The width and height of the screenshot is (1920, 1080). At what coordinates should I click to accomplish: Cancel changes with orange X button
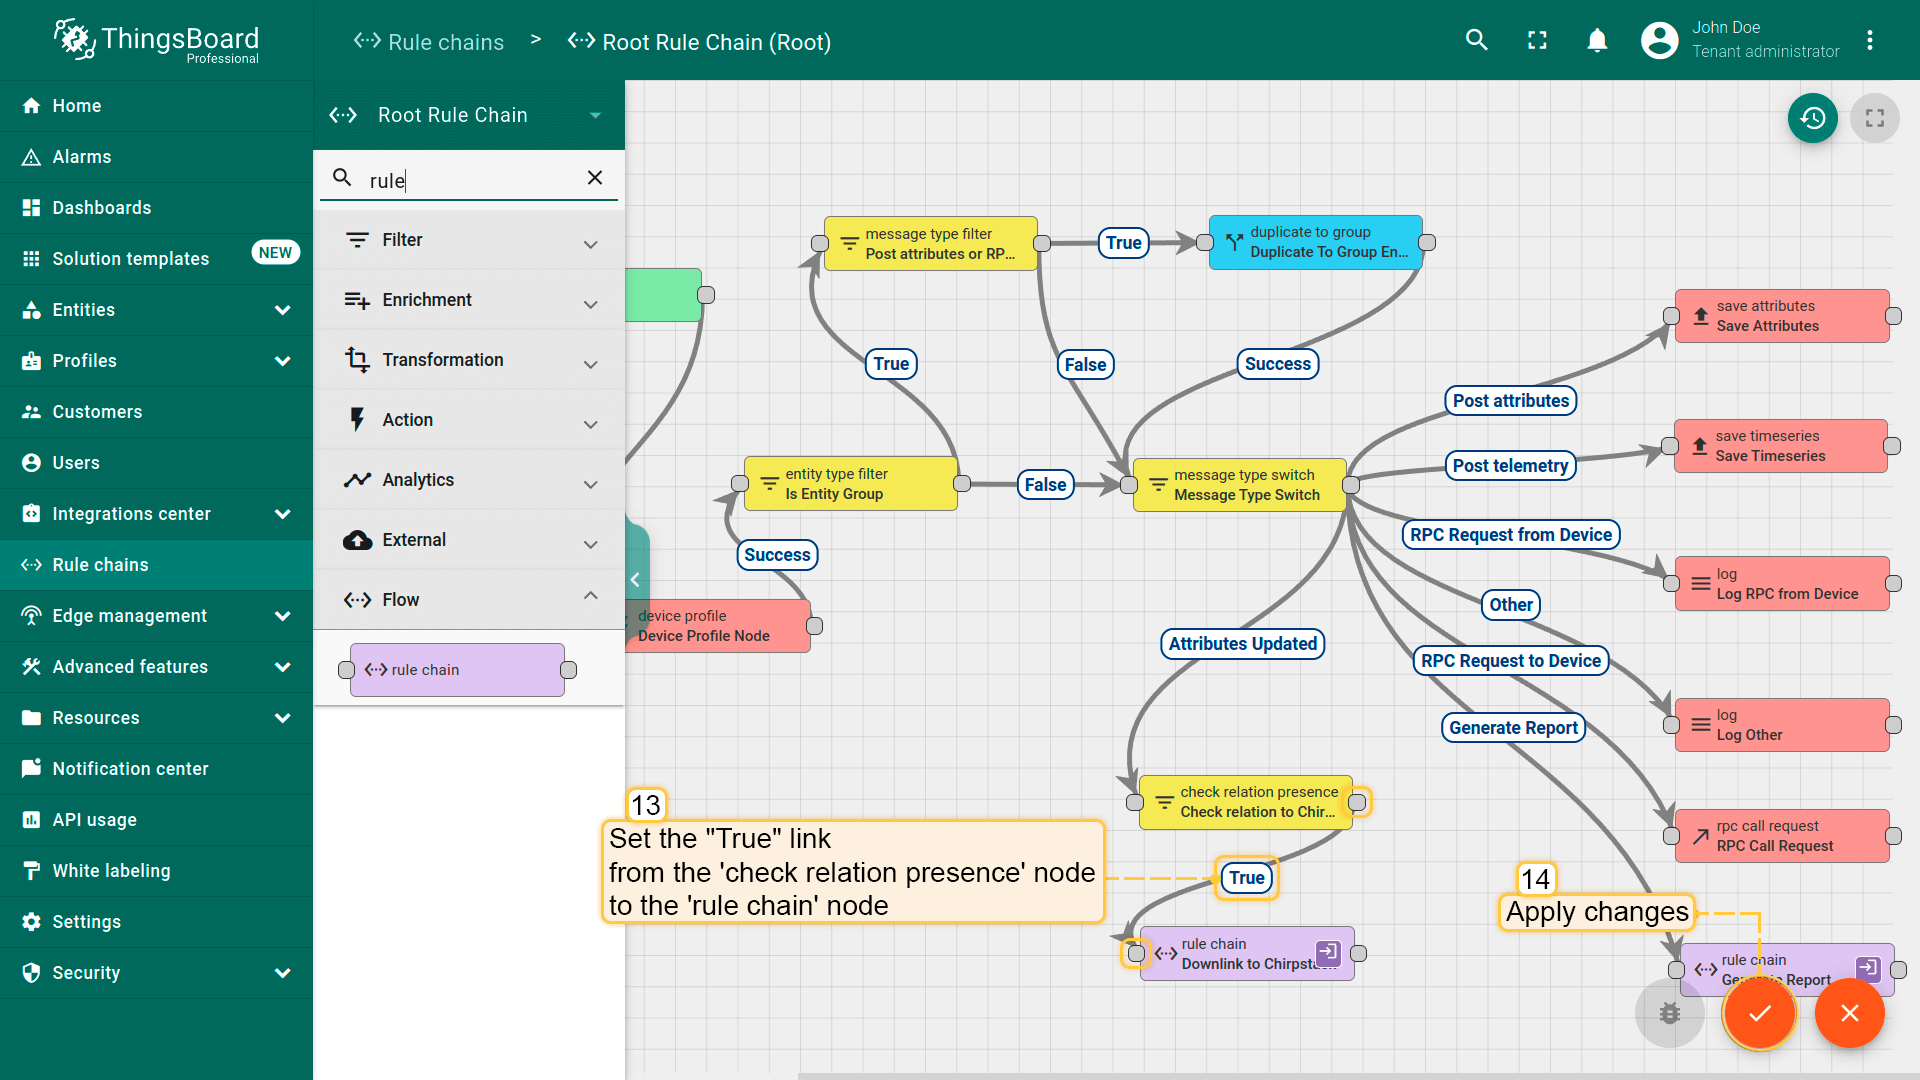tap(1849, 1013)
